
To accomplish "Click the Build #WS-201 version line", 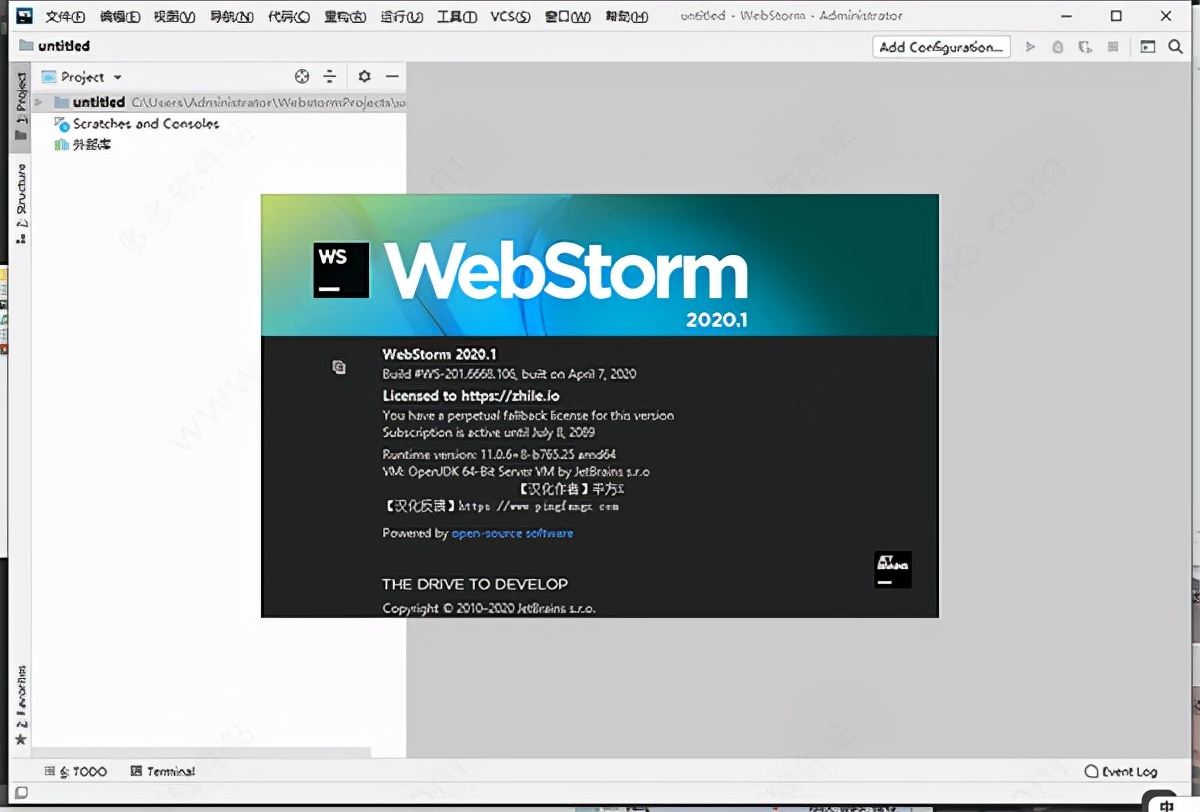I will click(x=509, y=374).
